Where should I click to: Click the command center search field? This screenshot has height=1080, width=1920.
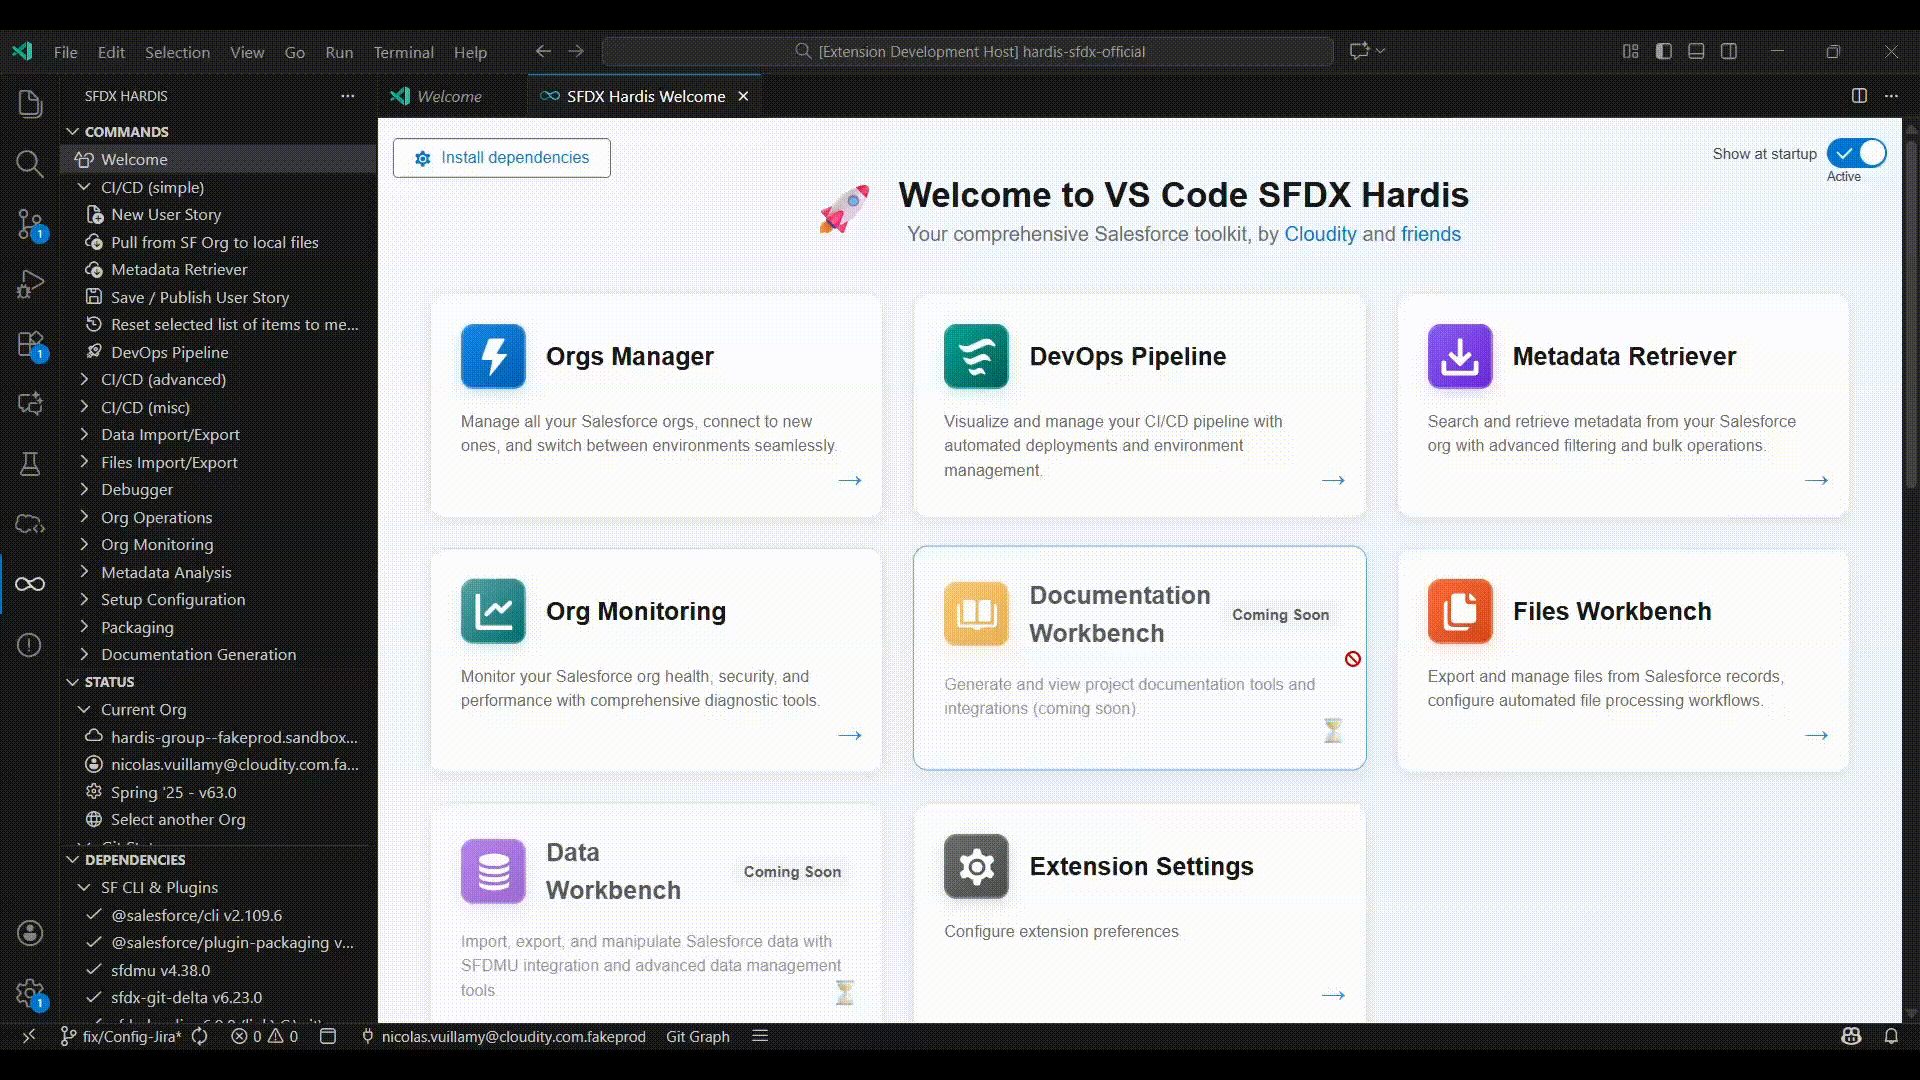coord(968,51)
